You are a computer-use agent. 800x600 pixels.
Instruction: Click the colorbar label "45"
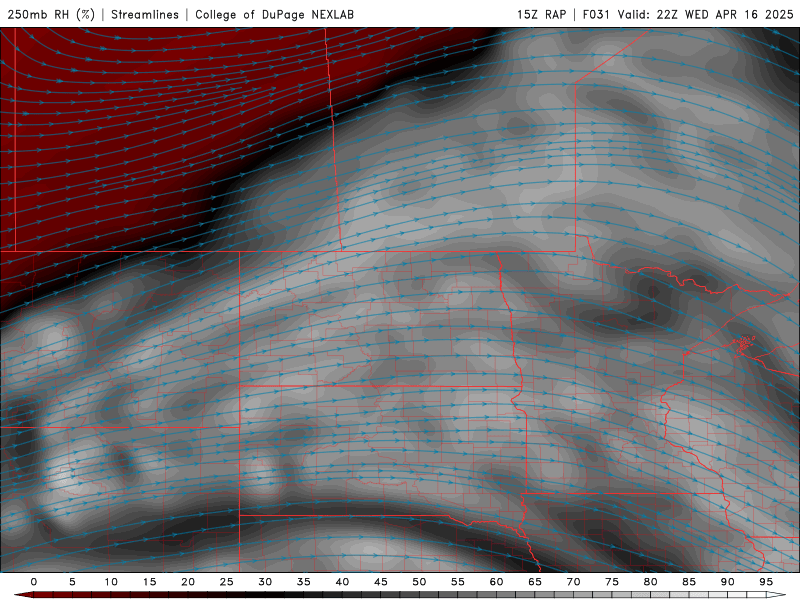[x=381, y=582]
